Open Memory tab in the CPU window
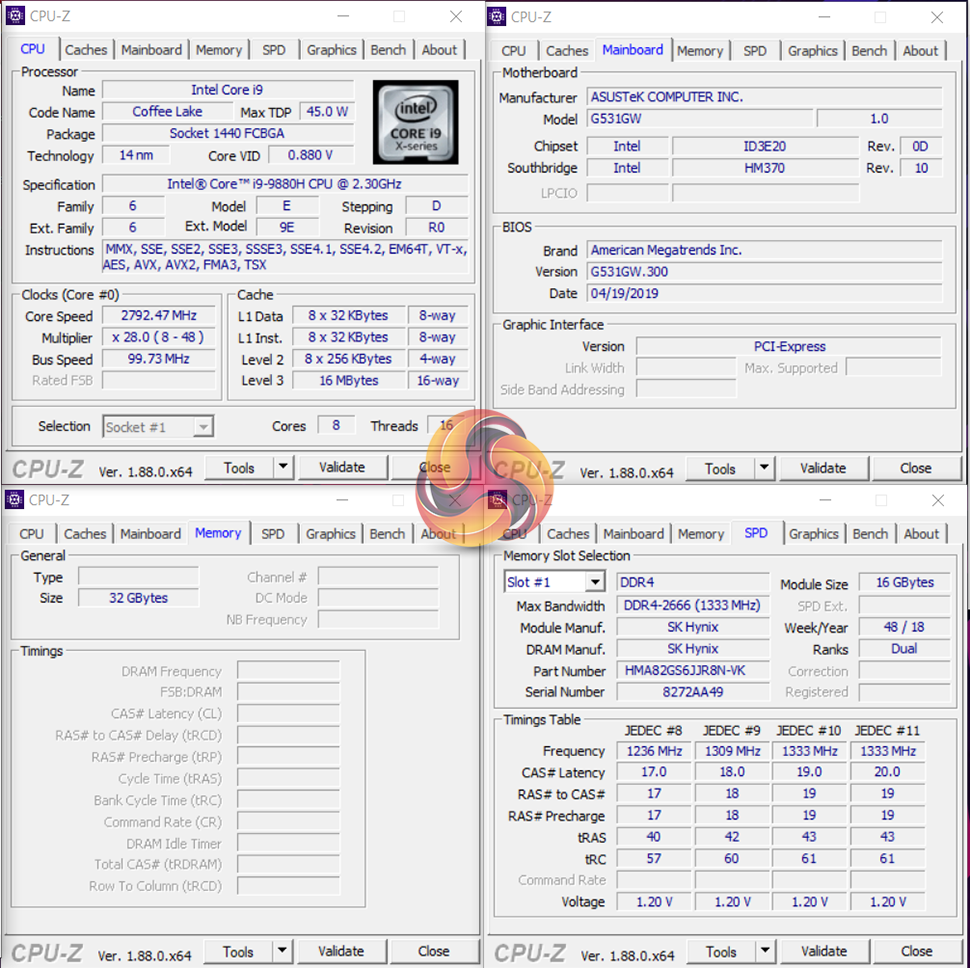970x968 pixels. [x=219, y=50]
